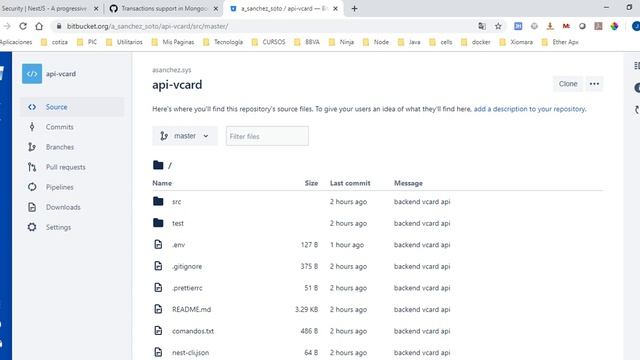Bookmark this page with the star icon
The height and width of the screenshot is (360, 640).
coord(498,26)
